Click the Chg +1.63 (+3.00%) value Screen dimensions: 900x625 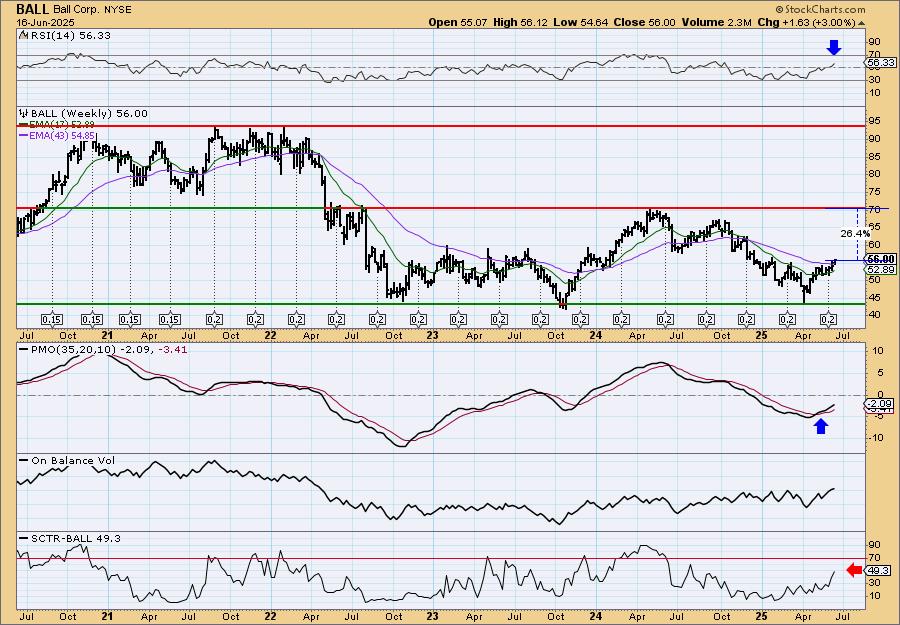point(806,22)
